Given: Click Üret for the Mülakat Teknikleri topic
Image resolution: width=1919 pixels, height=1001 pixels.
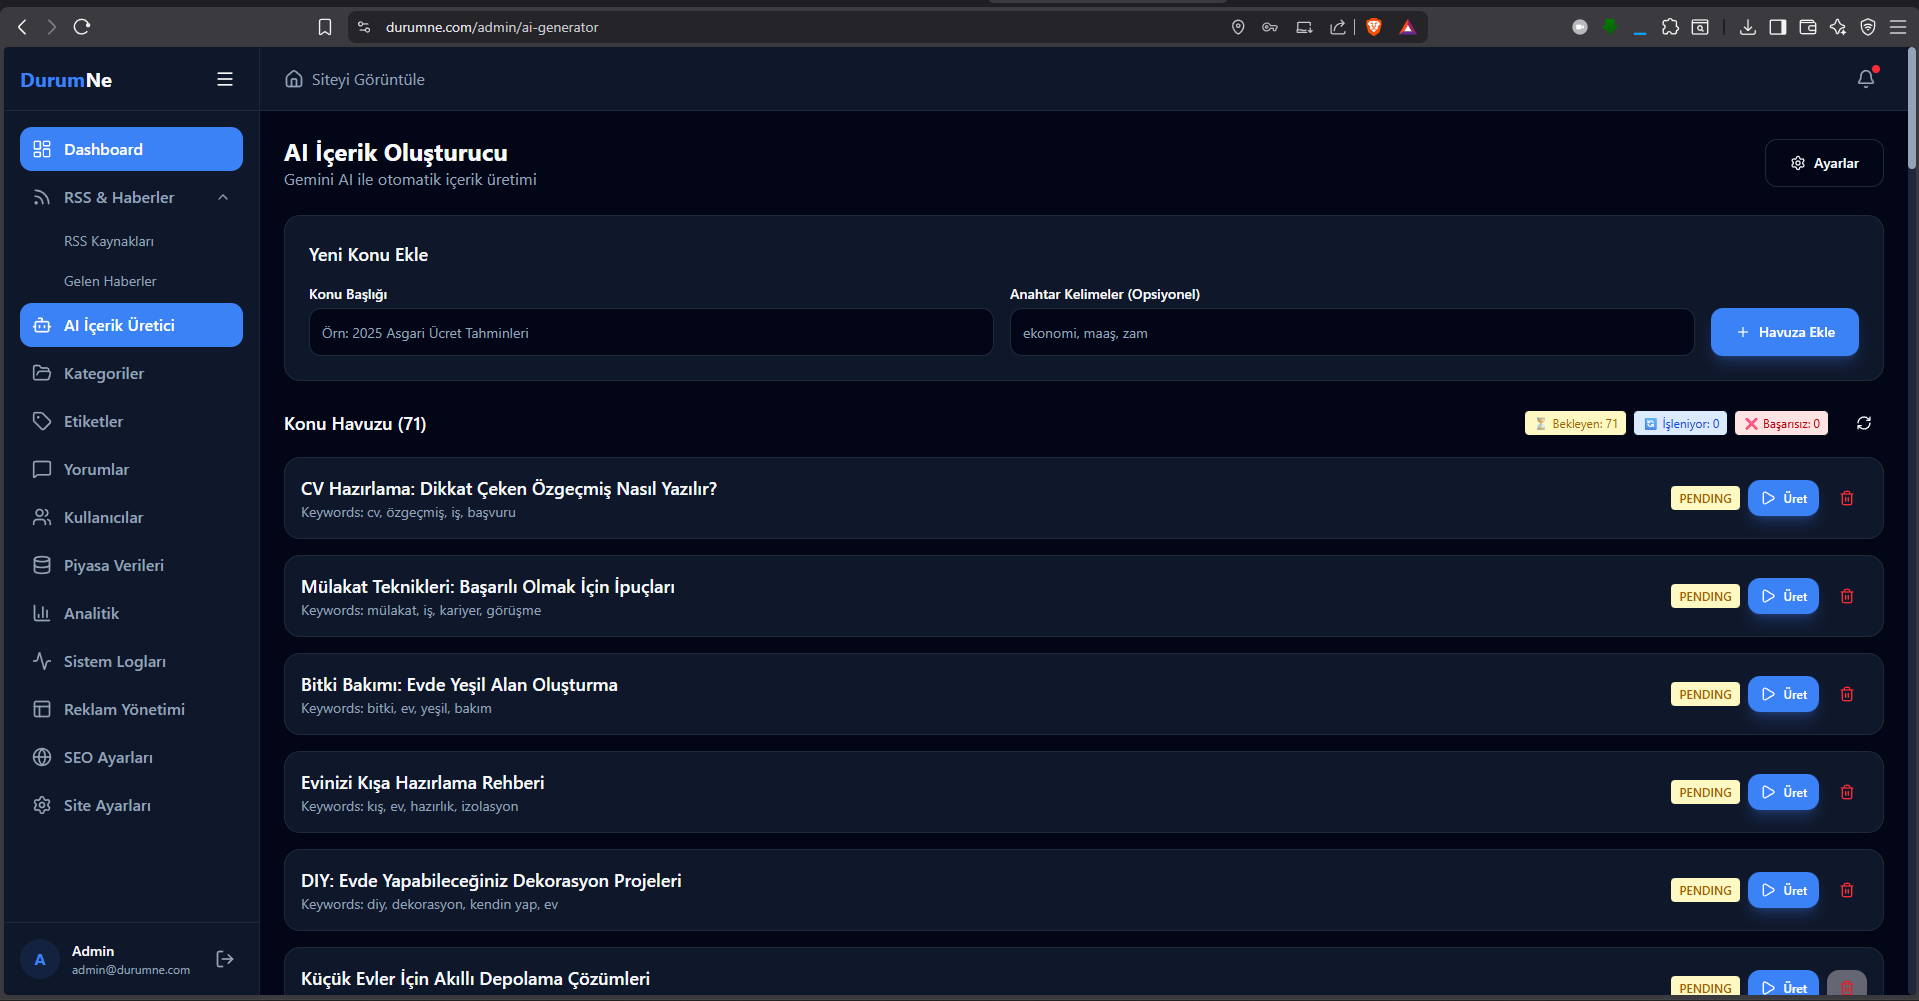Looking at the screenshot, I should pos(1784,596).
